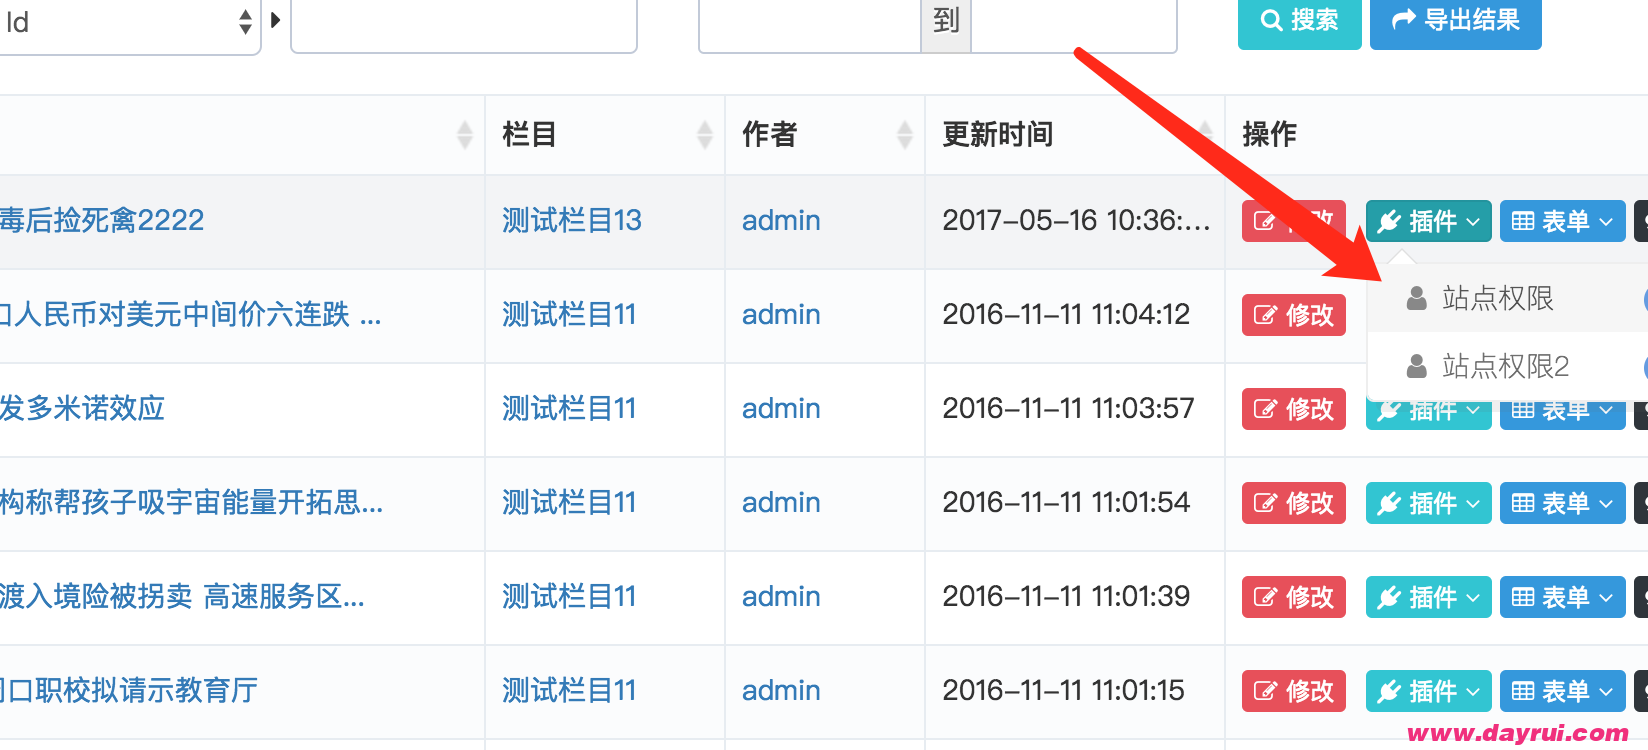Sort the table by the 作者 column arrows

(905, 135)
